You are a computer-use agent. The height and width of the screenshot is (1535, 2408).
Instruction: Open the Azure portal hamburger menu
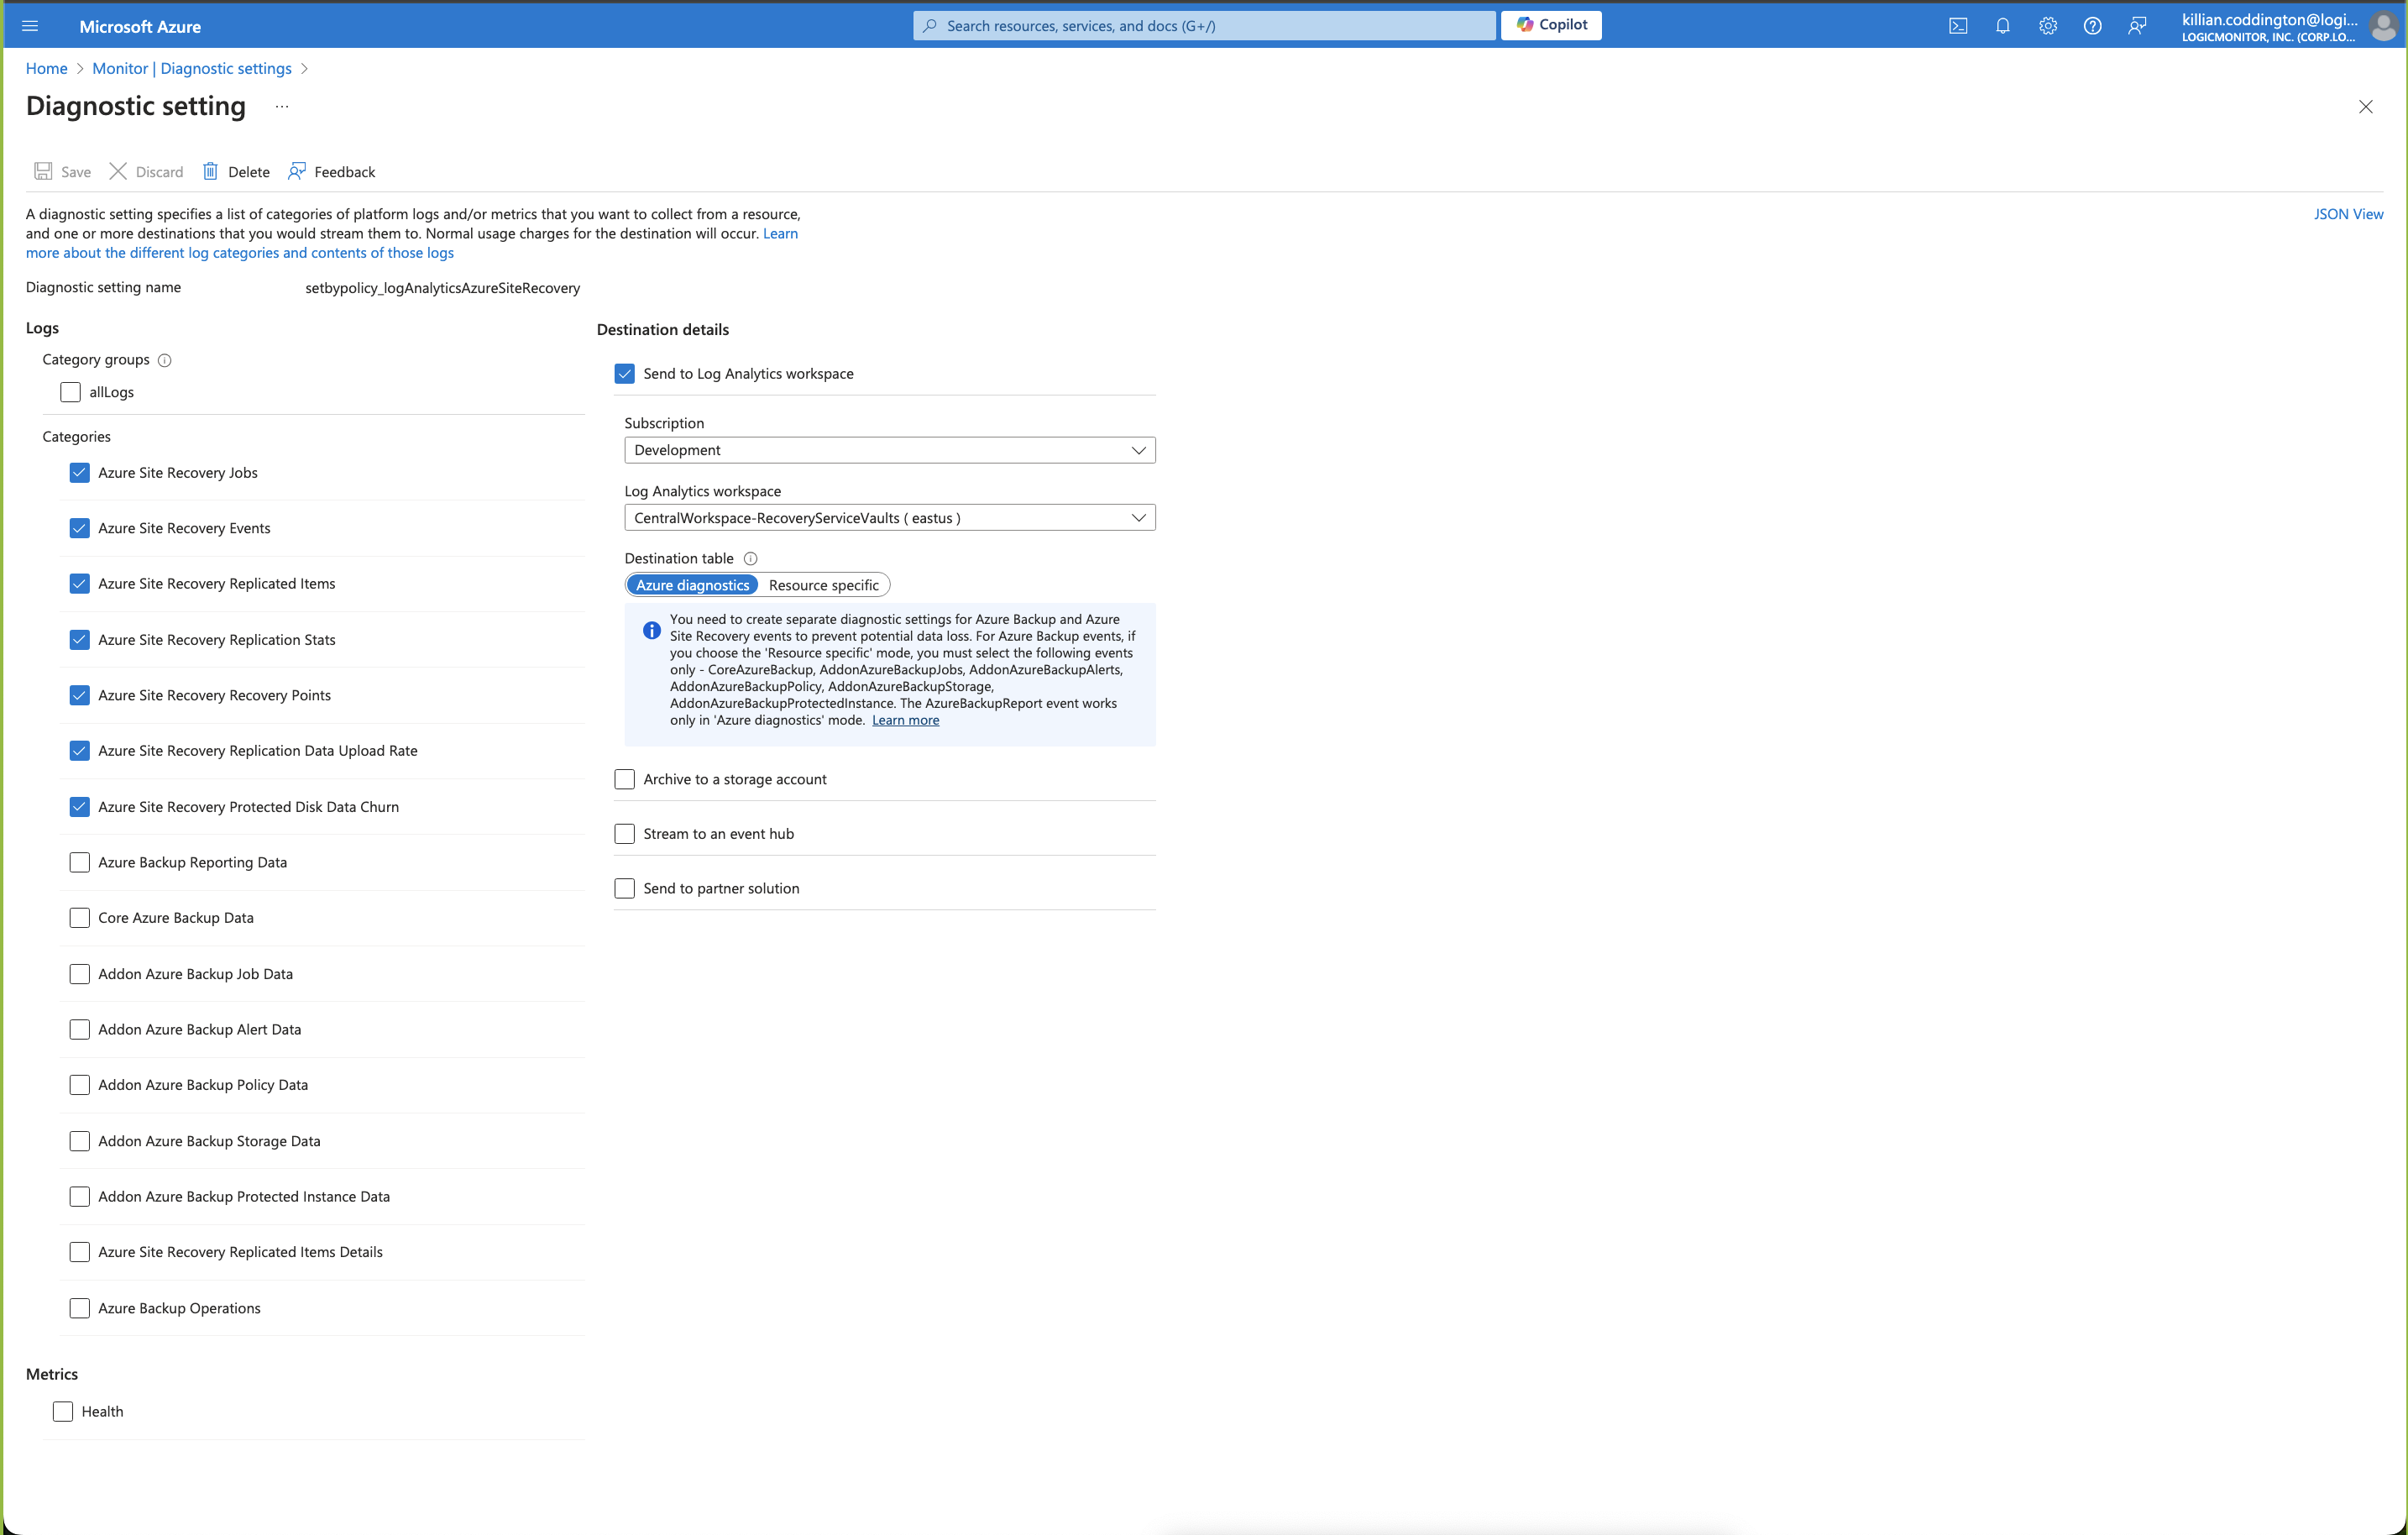click(x=30, y=26)
